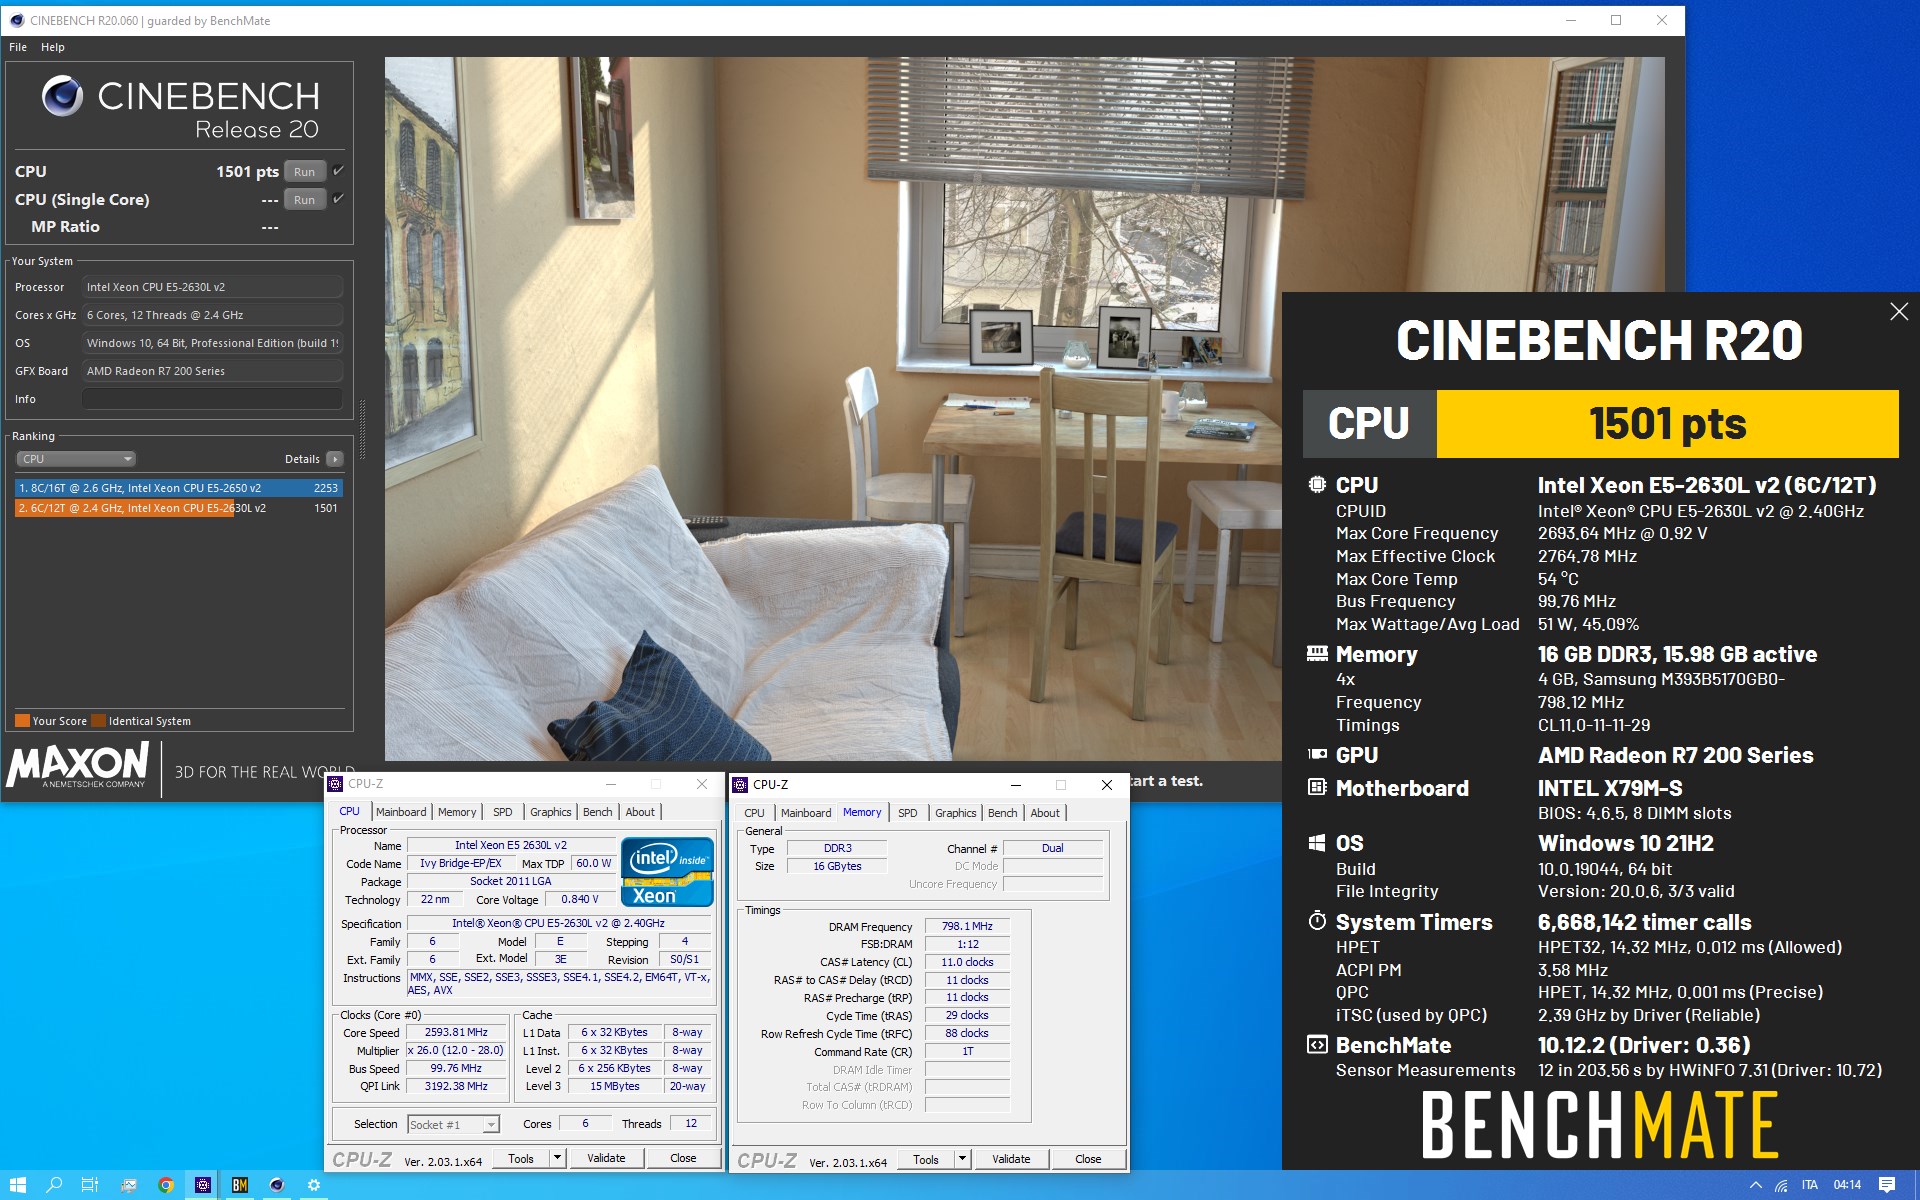Show hidden system tray icons
The height and width of the screenshot is (1200, 1920).
point(1755,1185)
